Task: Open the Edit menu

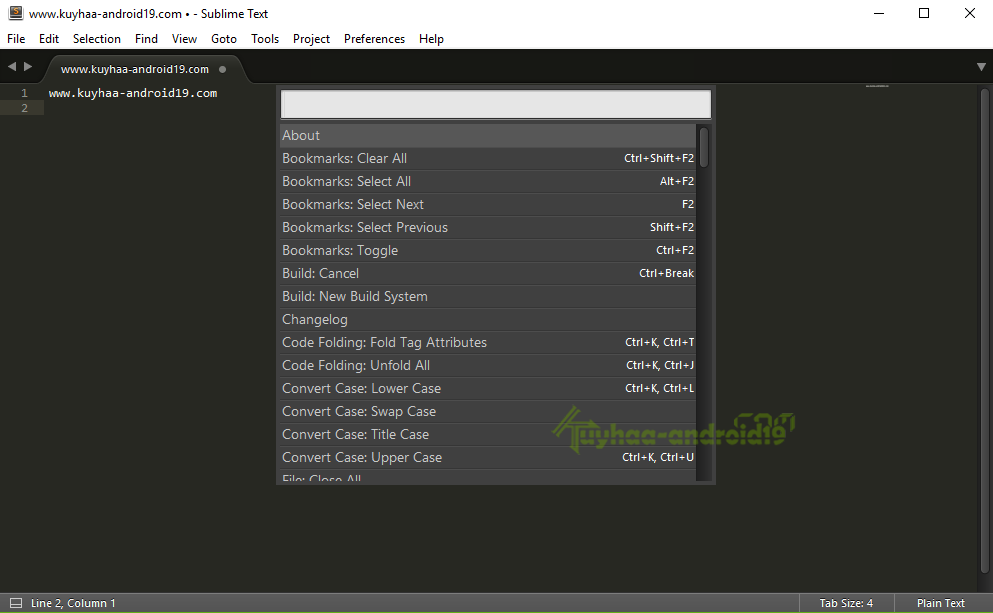Action: pos(49,39)
